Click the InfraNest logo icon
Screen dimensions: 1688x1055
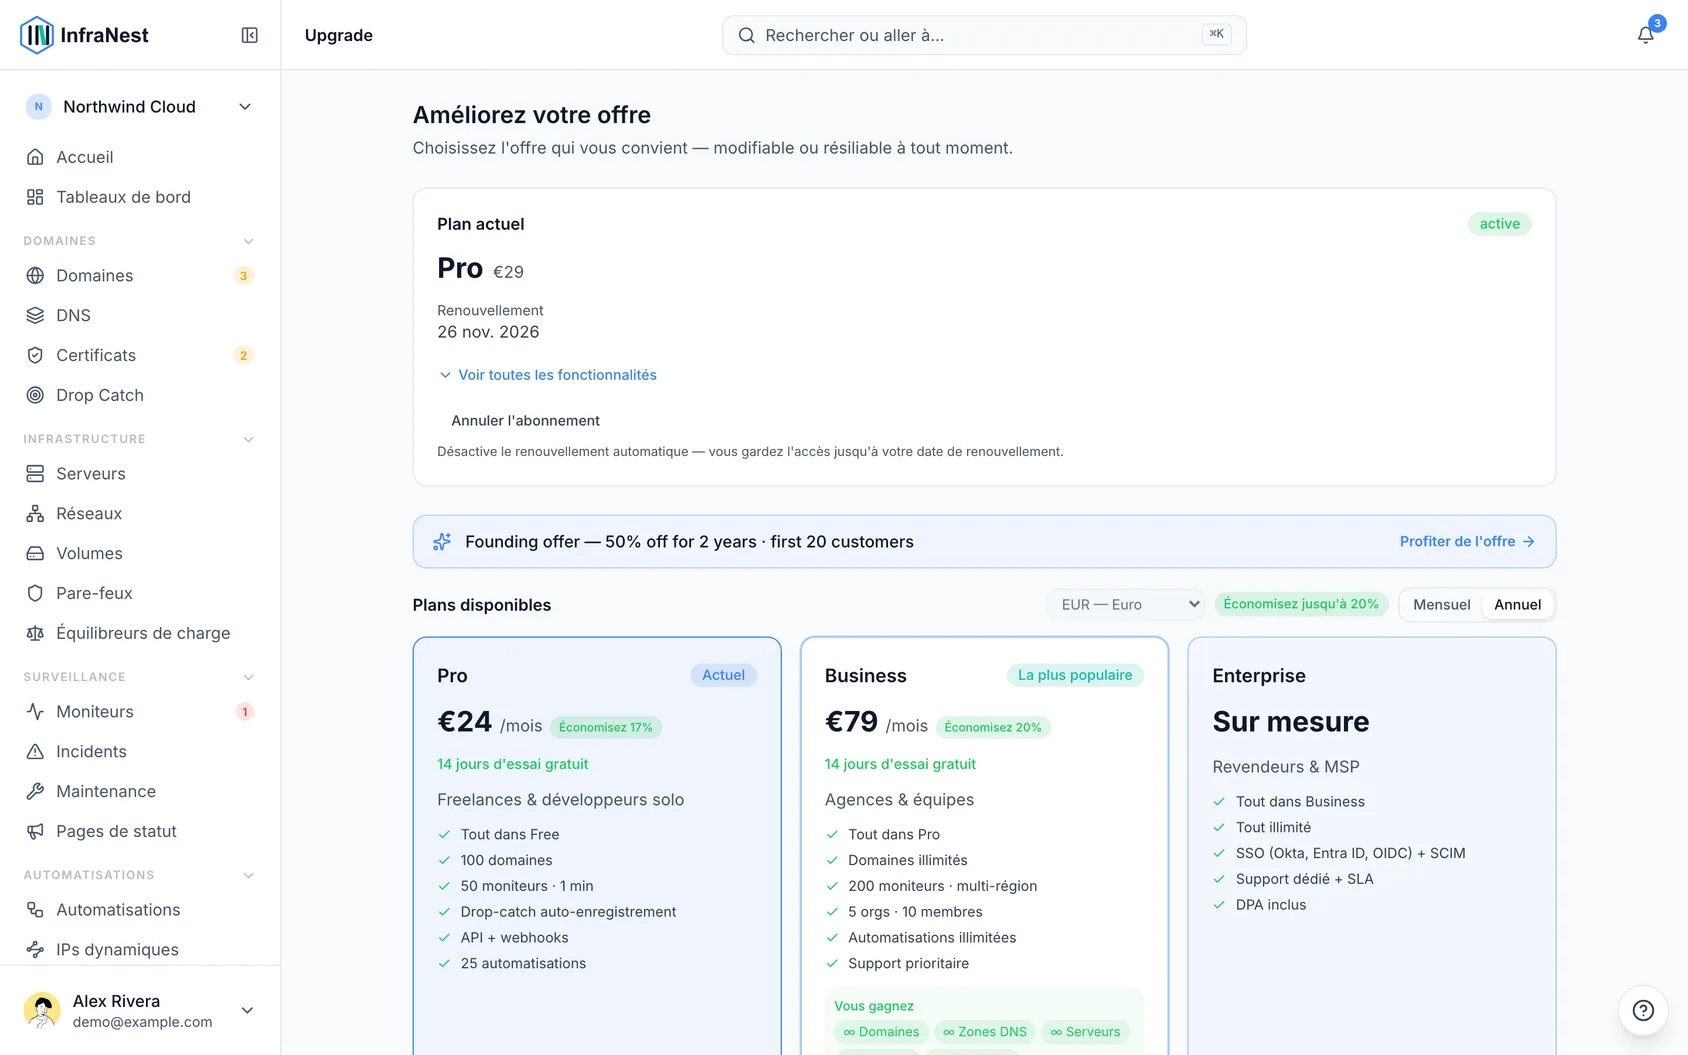point(37,35)
